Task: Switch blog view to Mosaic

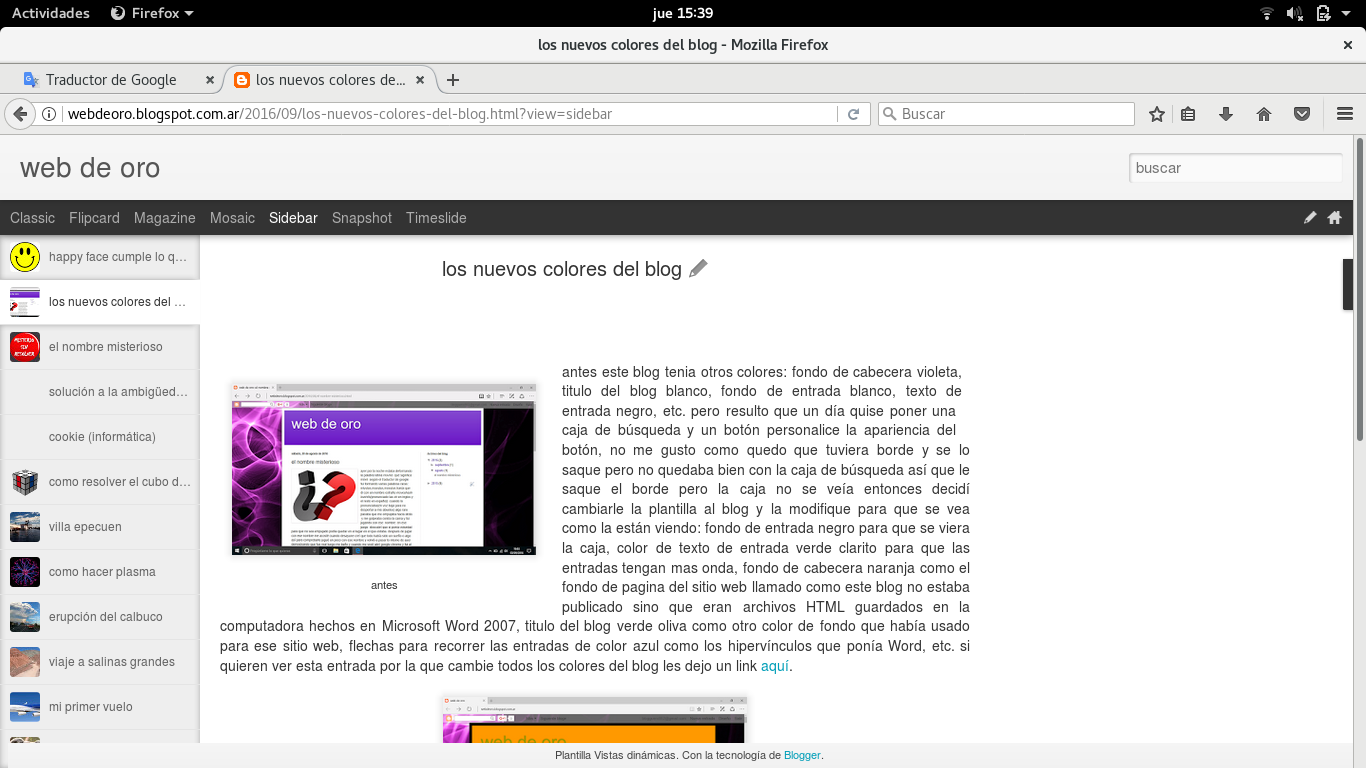Action: (x=232, y=217)
